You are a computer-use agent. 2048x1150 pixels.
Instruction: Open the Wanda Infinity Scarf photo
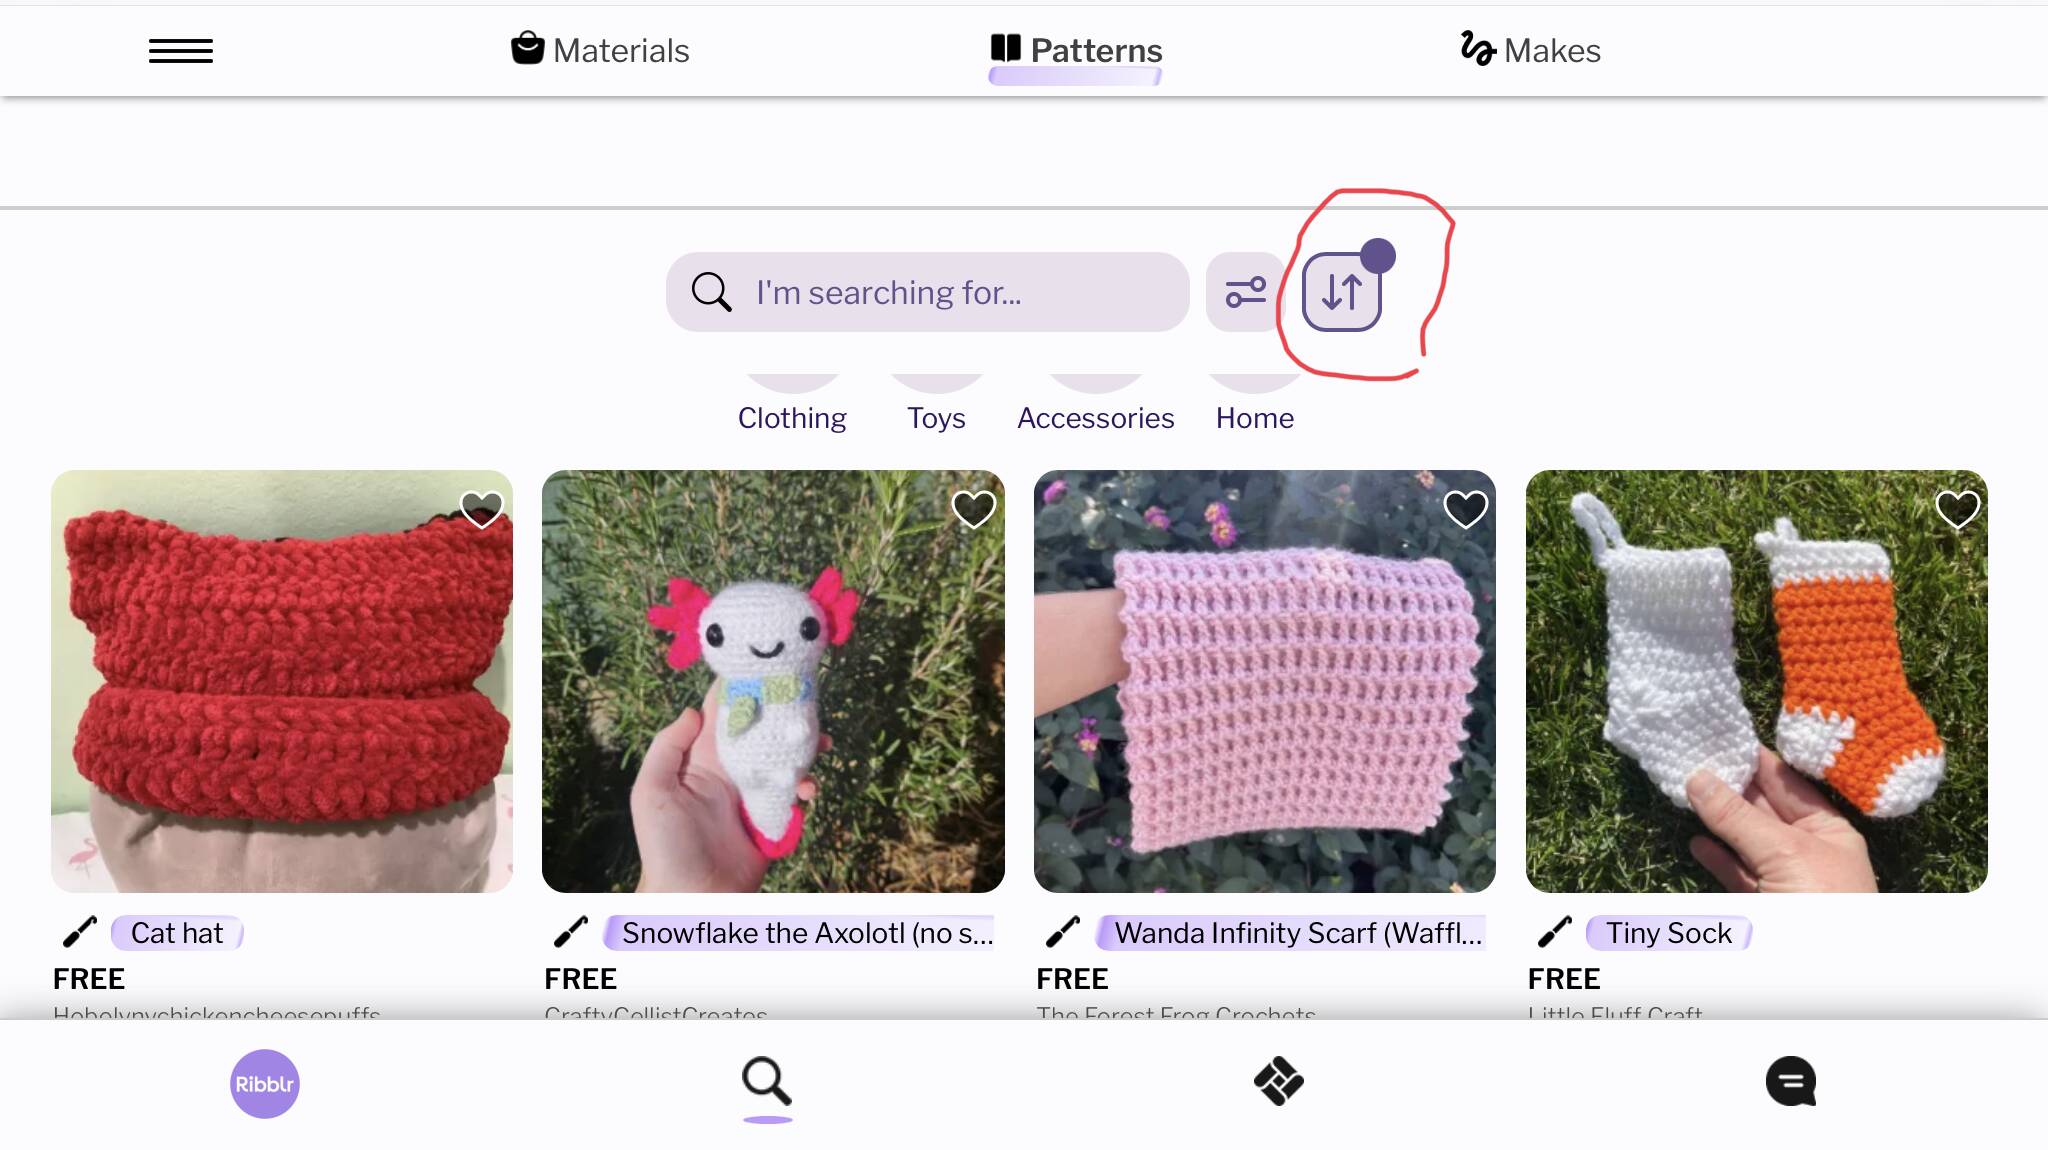[x=1265, y=681]
